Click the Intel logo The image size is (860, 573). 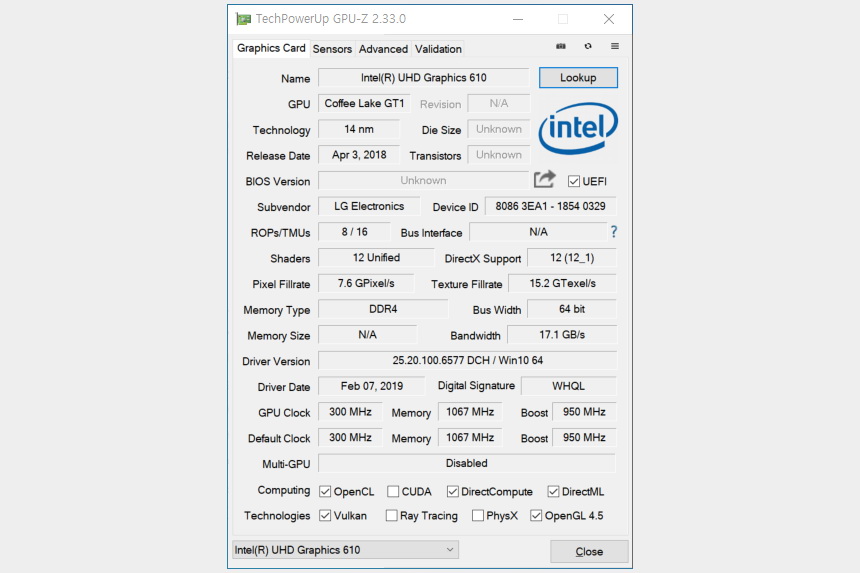pyautogui.click(x=578, y=128)
